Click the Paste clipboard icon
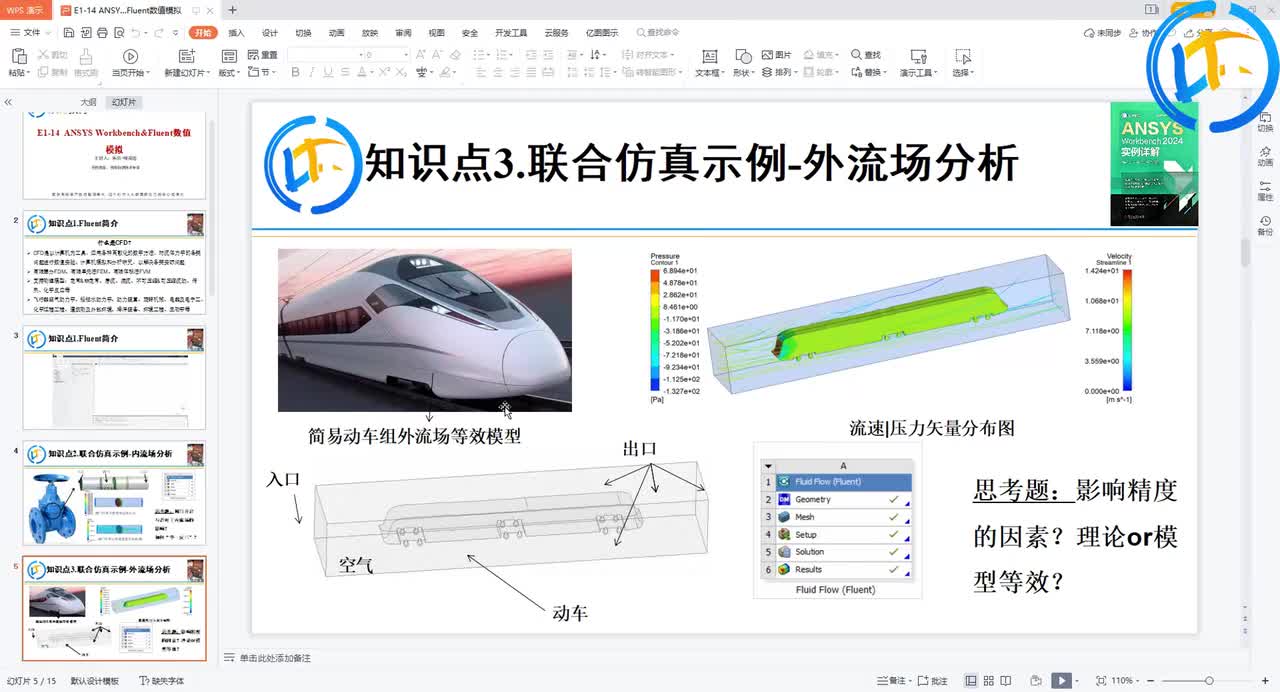 (18, 56)
